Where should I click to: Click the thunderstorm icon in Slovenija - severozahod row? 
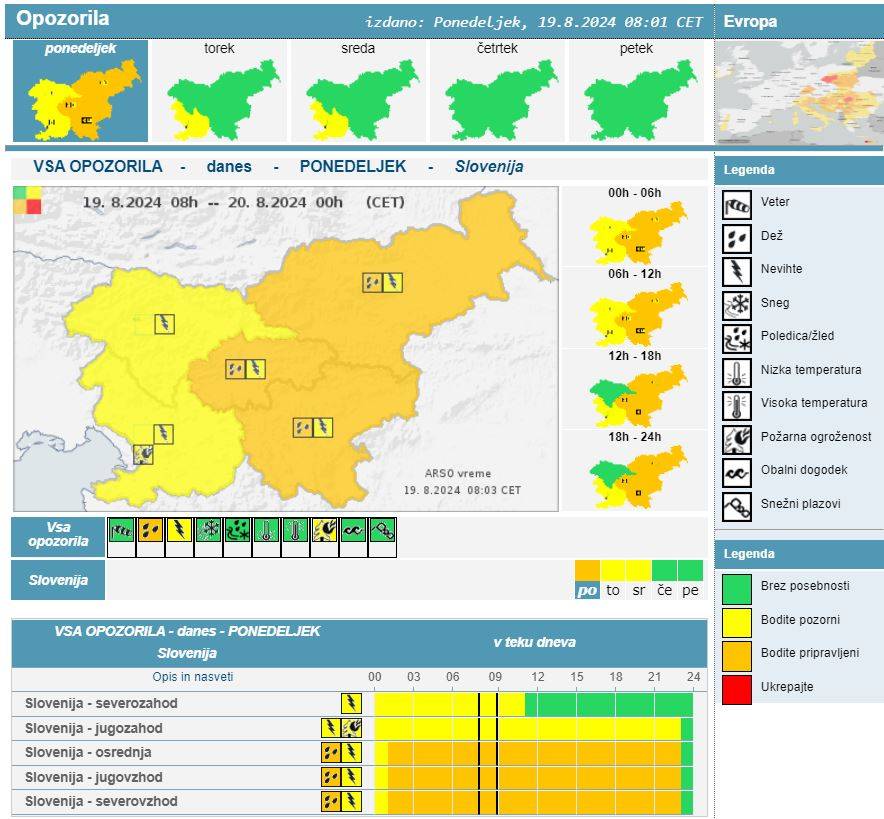[x=351, y=704]
